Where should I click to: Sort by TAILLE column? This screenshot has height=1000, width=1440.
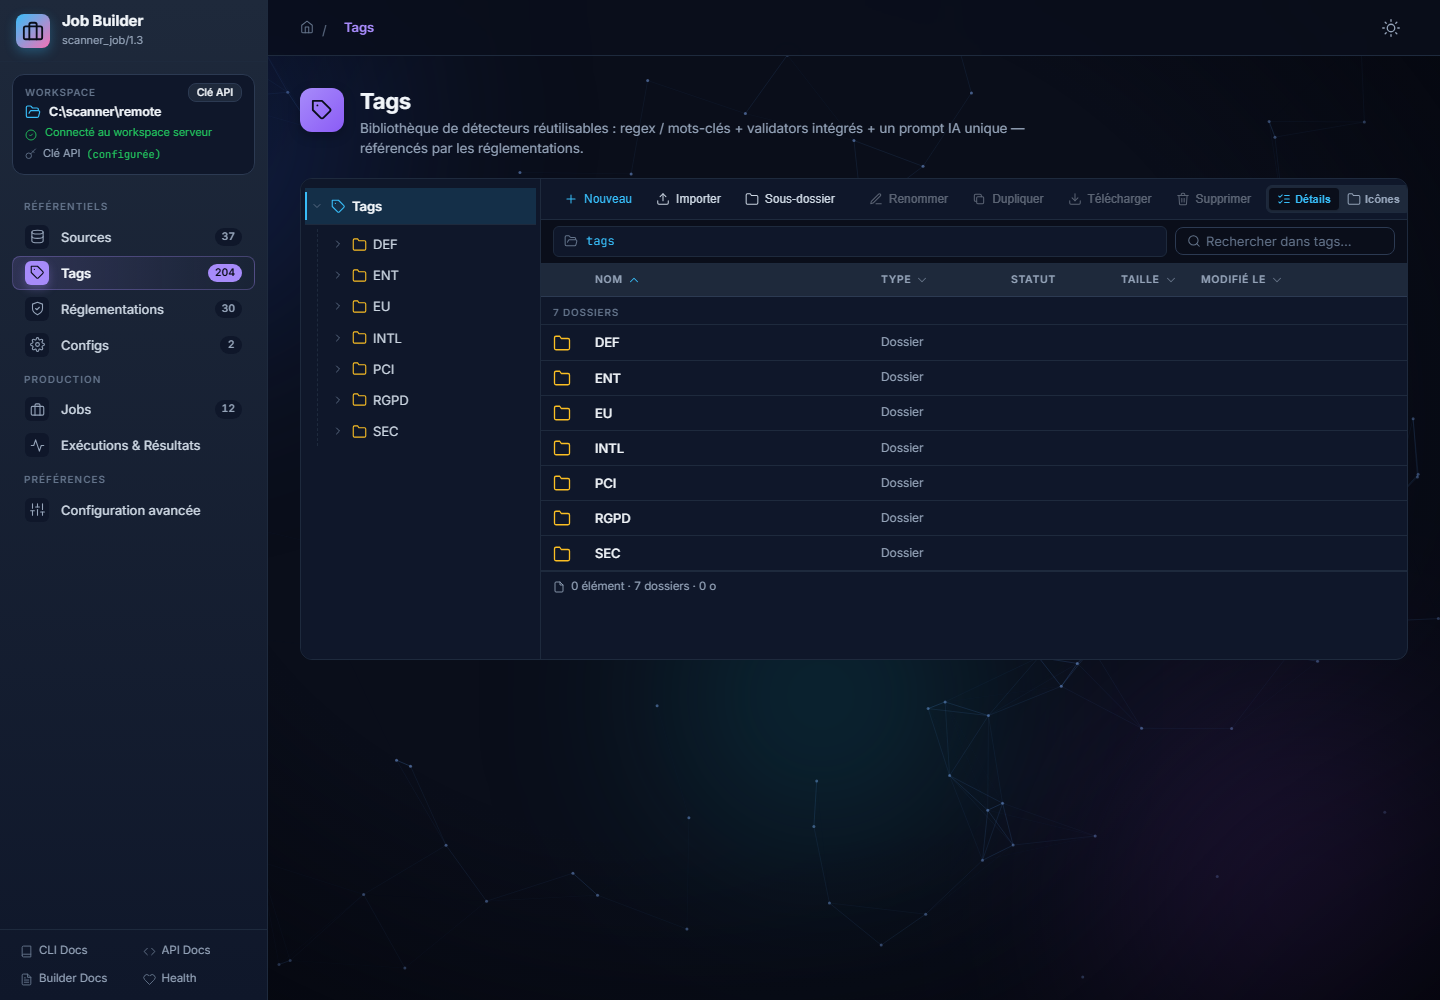tap(1147, 279)
